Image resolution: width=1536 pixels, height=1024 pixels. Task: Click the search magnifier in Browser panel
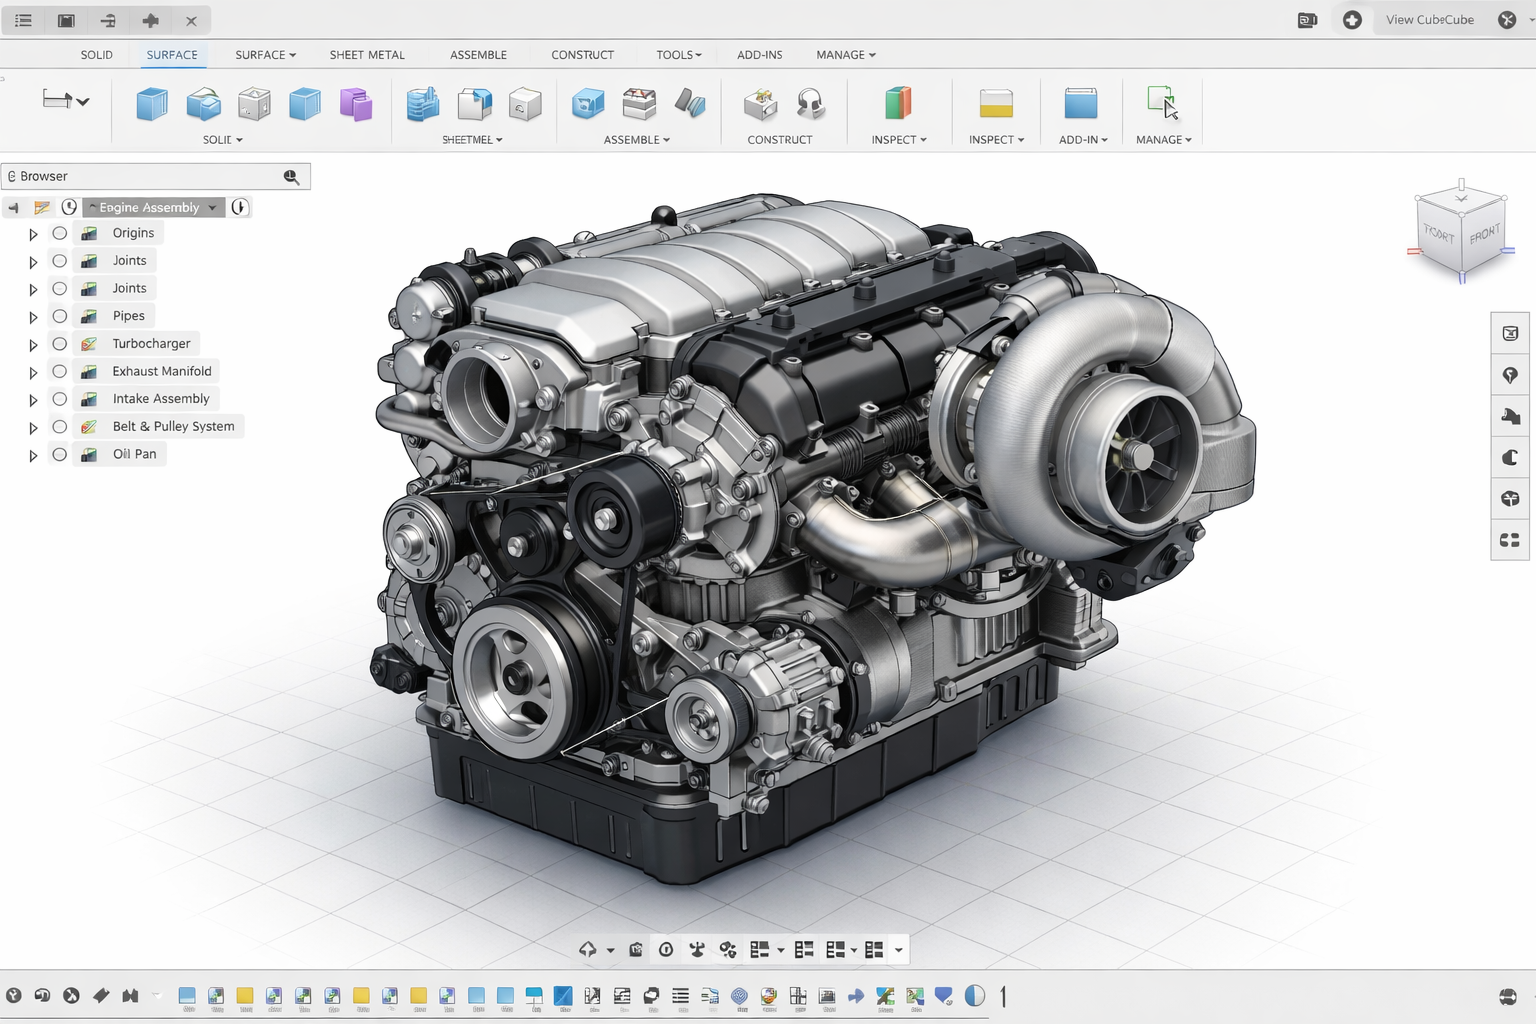(291, 177)
